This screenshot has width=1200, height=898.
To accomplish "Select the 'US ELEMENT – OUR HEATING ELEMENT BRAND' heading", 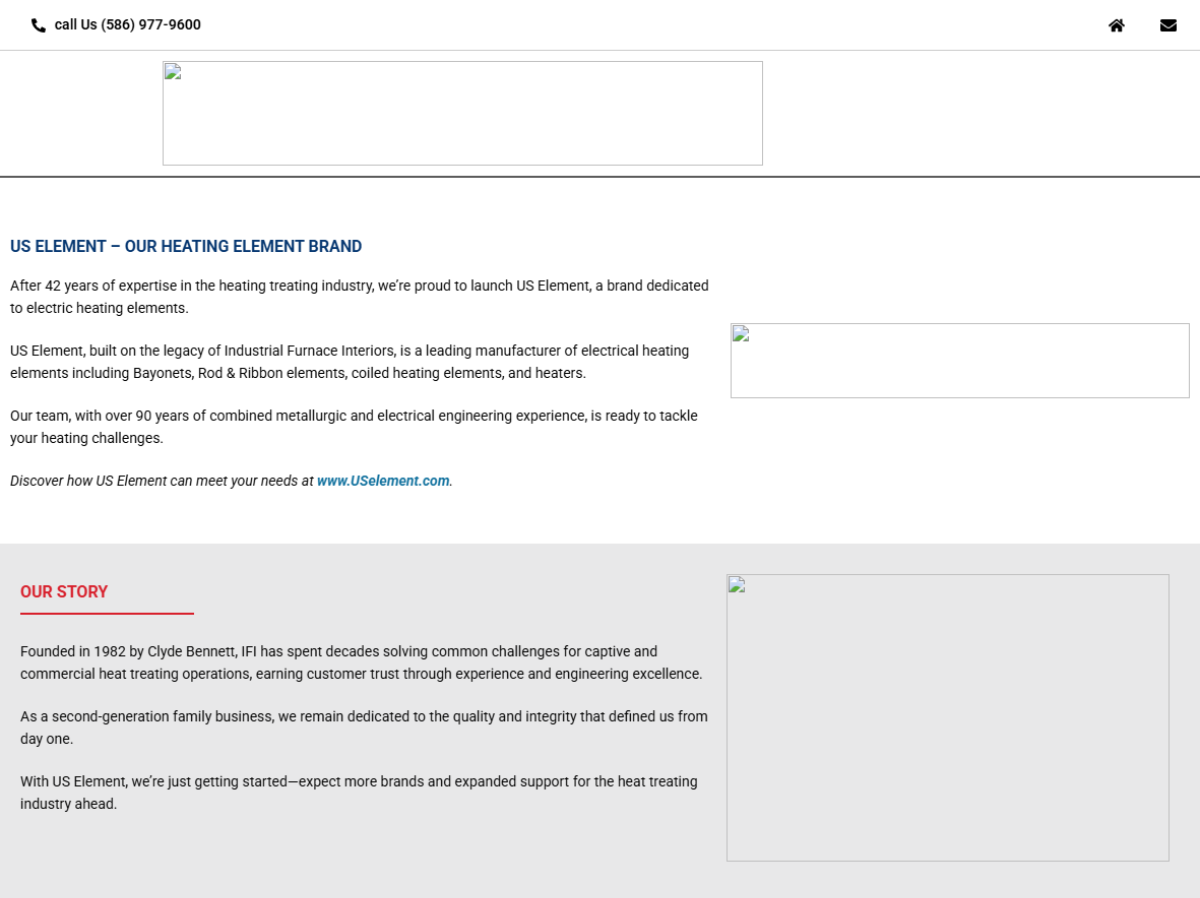I will pos(186,246).
